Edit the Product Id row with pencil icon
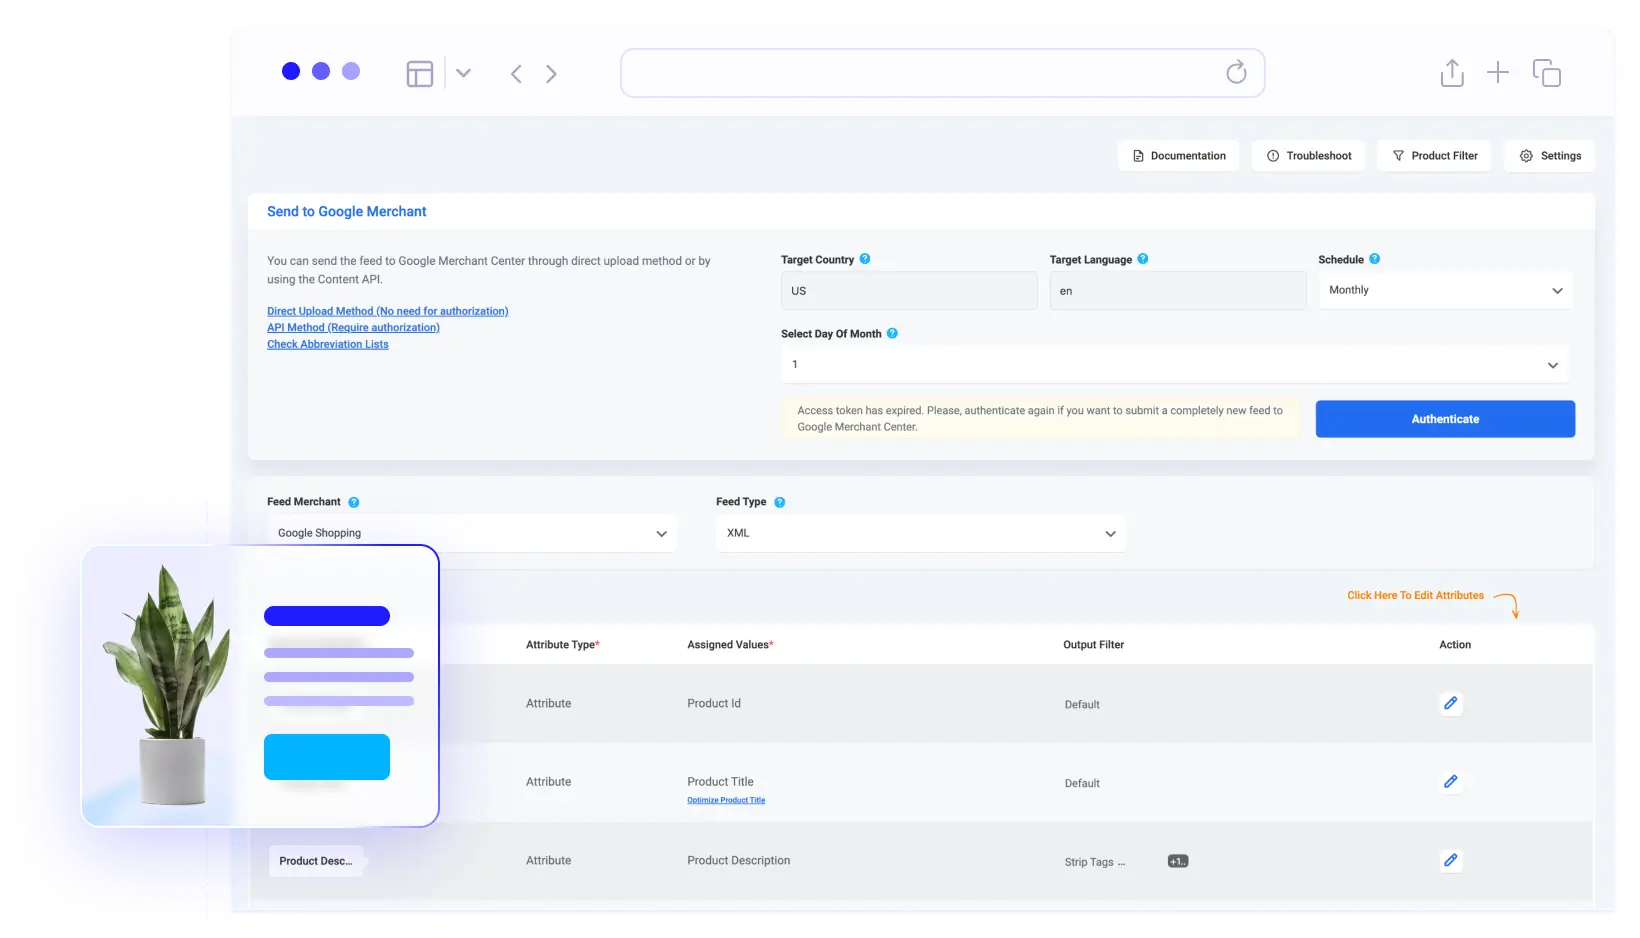1640x938 pixels. 1451,703
